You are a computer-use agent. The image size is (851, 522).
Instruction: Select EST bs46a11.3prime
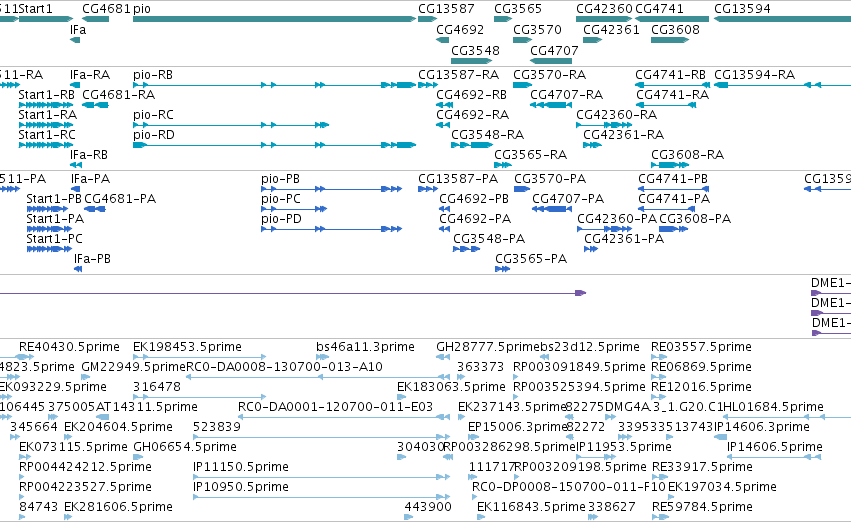[365, 347]
